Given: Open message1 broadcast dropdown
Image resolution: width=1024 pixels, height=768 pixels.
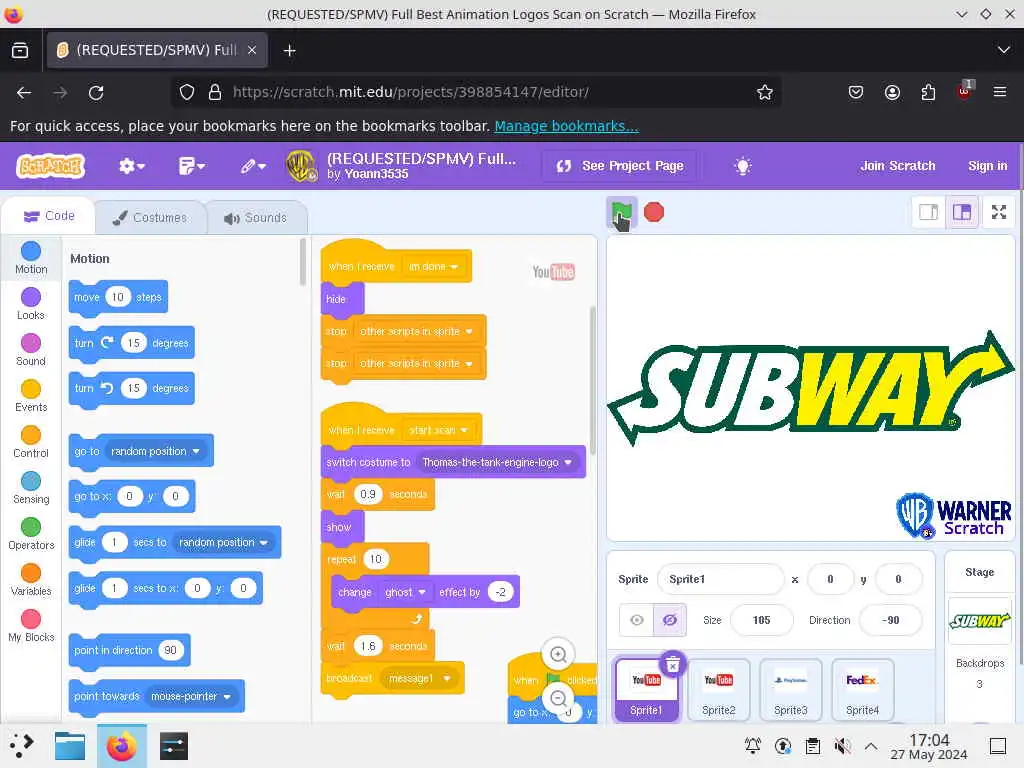Looking at the screenshot, I should [419, 679].
